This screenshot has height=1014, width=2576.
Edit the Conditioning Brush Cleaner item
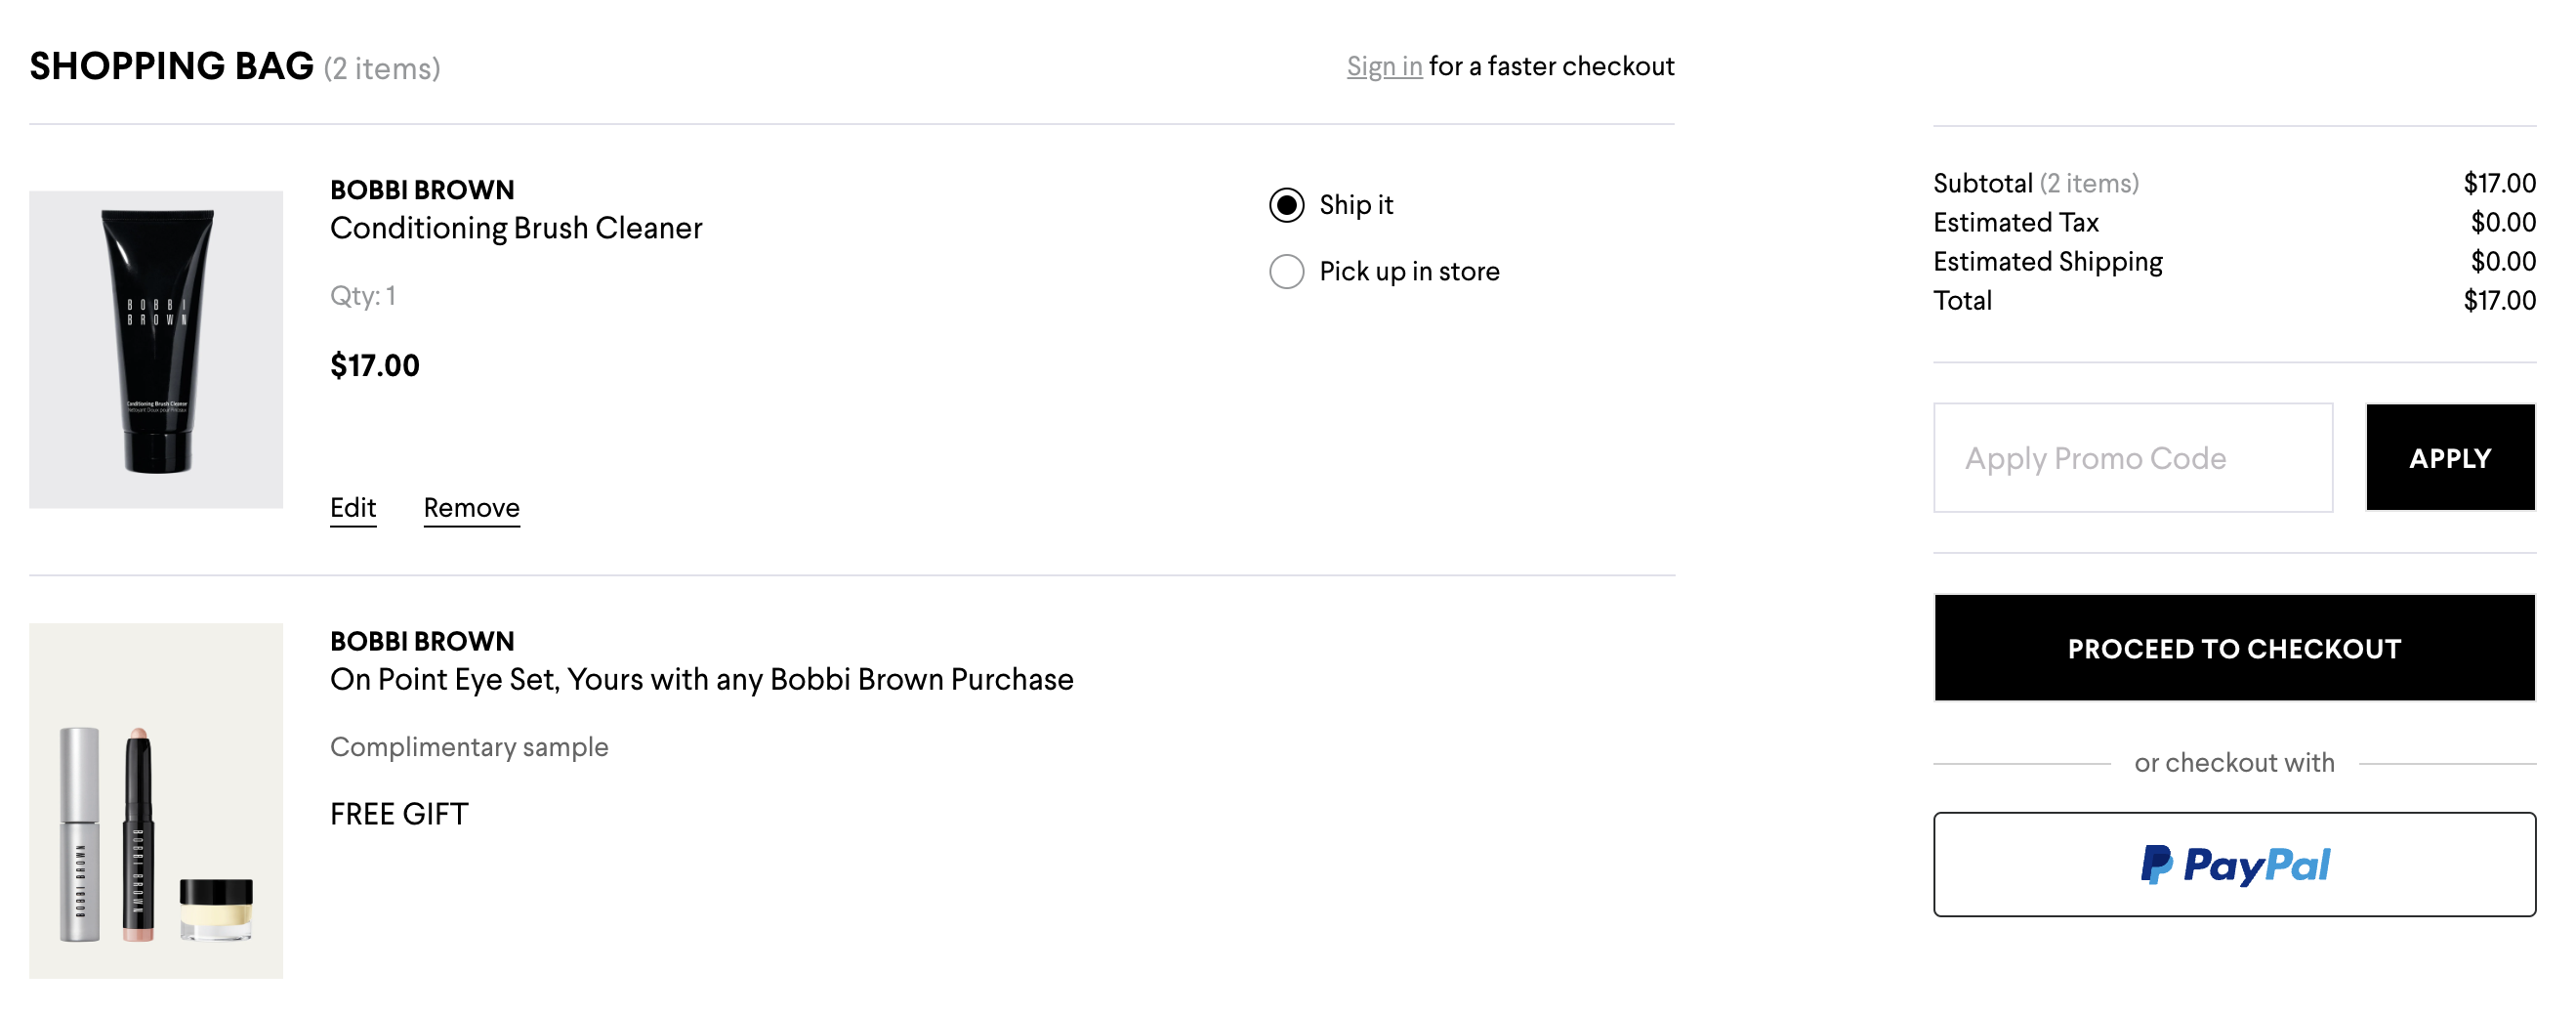point(353,508)
